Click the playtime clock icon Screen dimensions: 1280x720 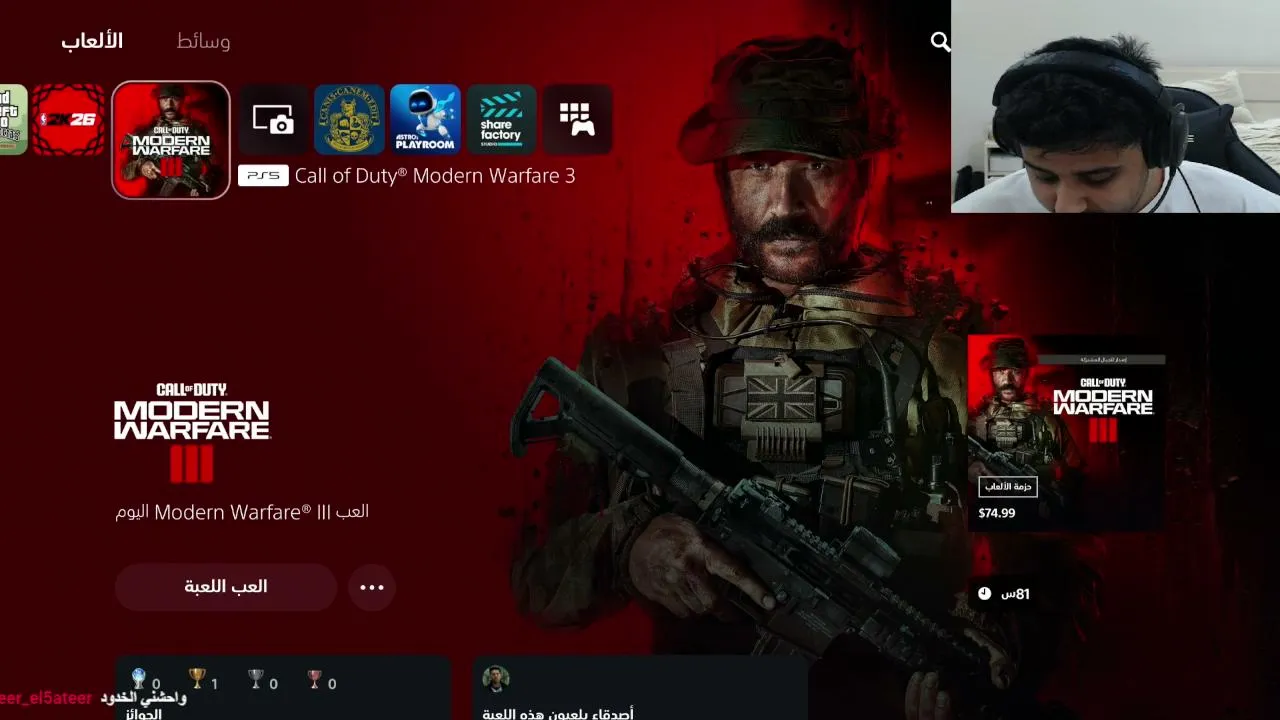(985, 594)
